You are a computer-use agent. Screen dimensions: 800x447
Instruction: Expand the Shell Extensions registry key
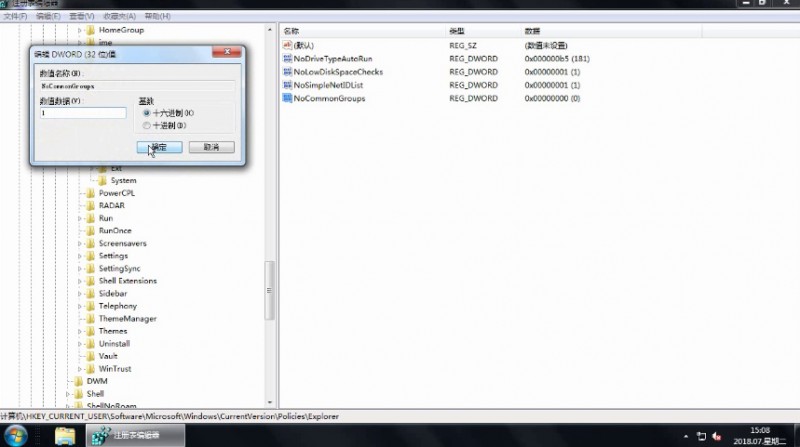click(x=80, y=281)
